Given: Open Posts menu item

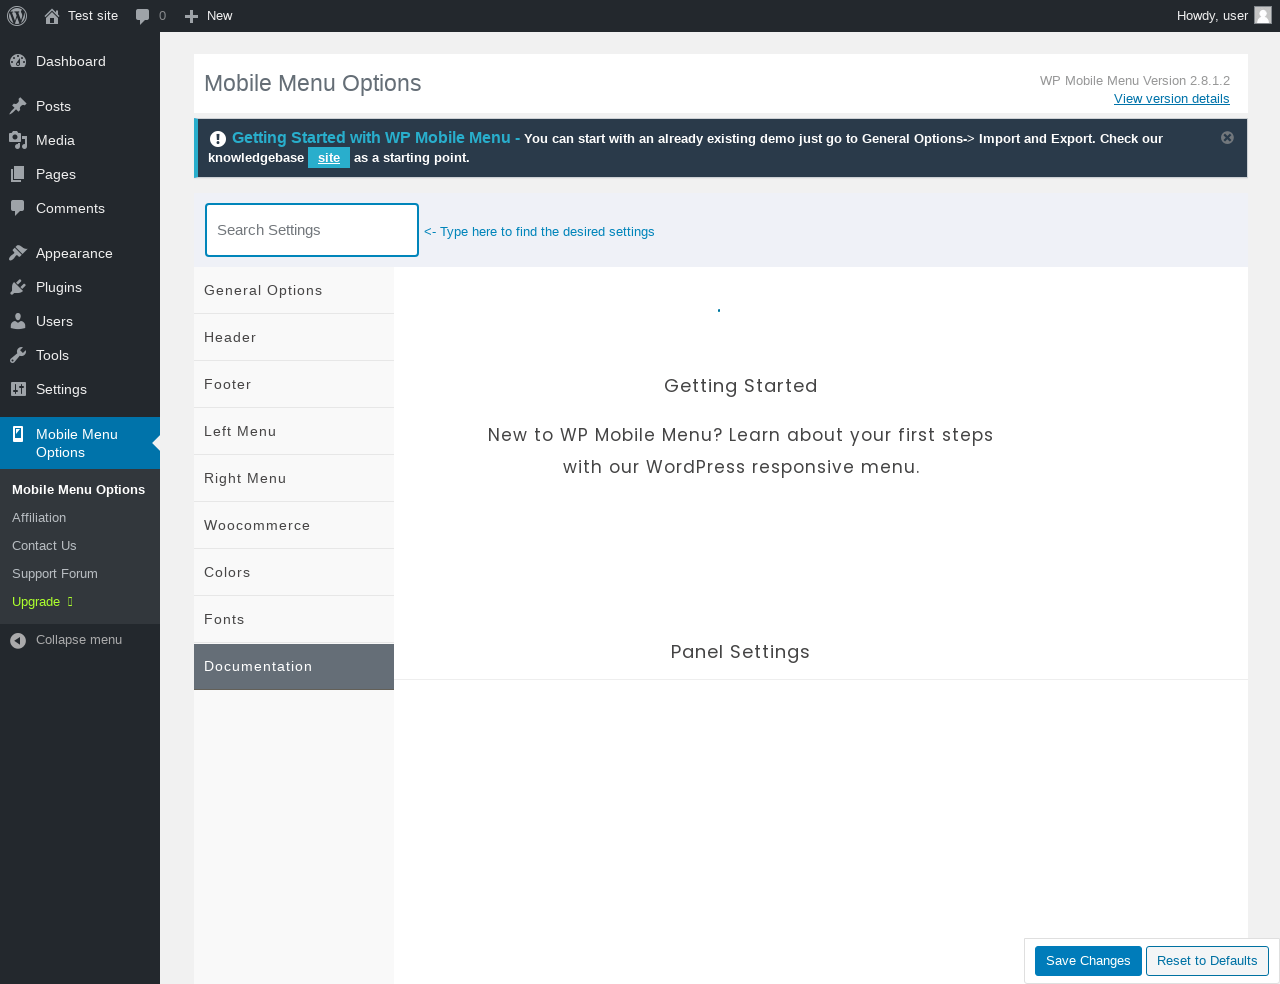Looking at the screenshot, I should coord(80,106).
